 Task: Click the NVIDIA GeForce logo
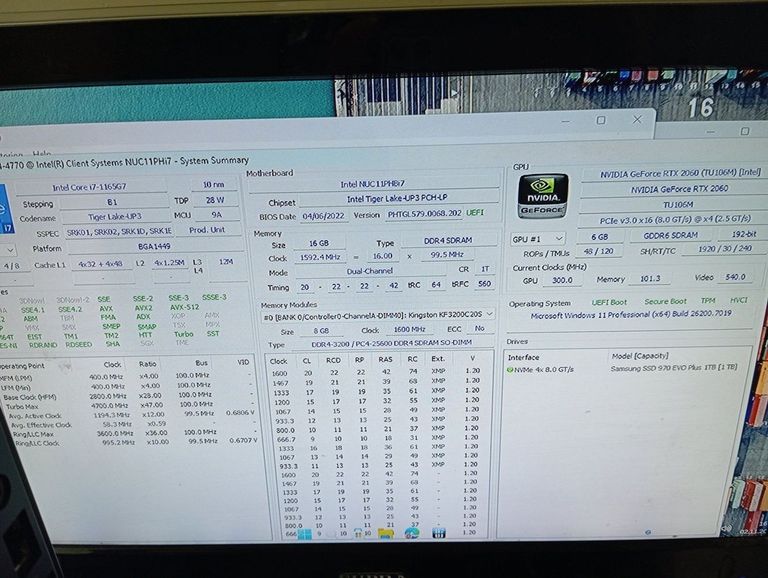point(543,196)
